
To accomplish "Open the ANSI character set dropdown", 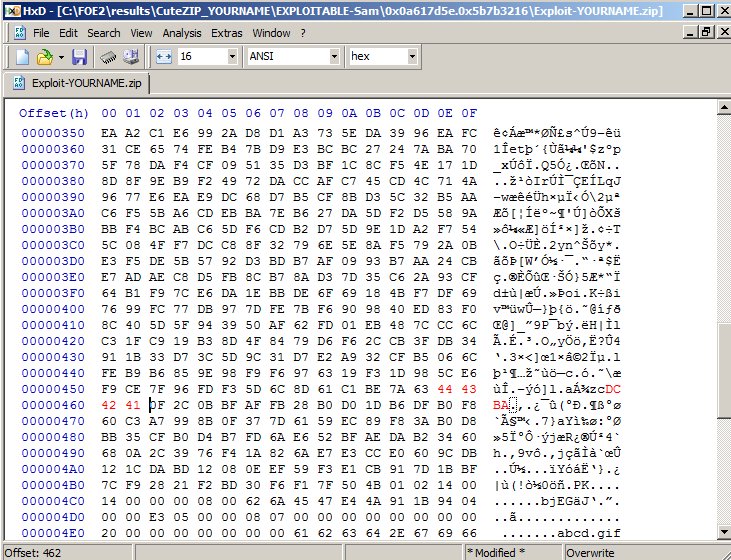I will [334, 57].
